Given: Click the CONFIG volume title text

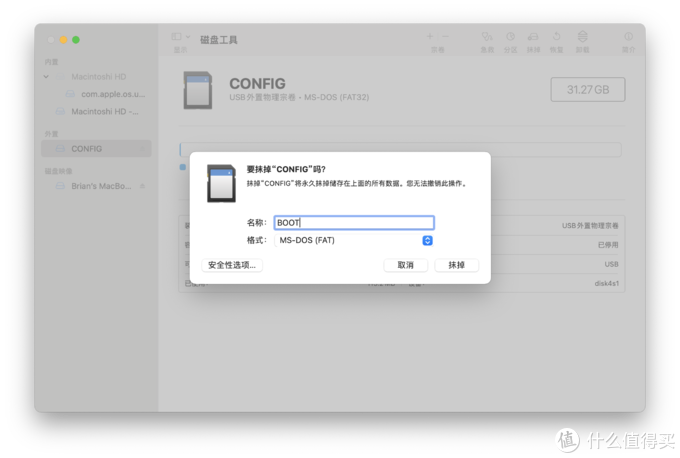Looking at the screenshot, I should pos(257,84).
